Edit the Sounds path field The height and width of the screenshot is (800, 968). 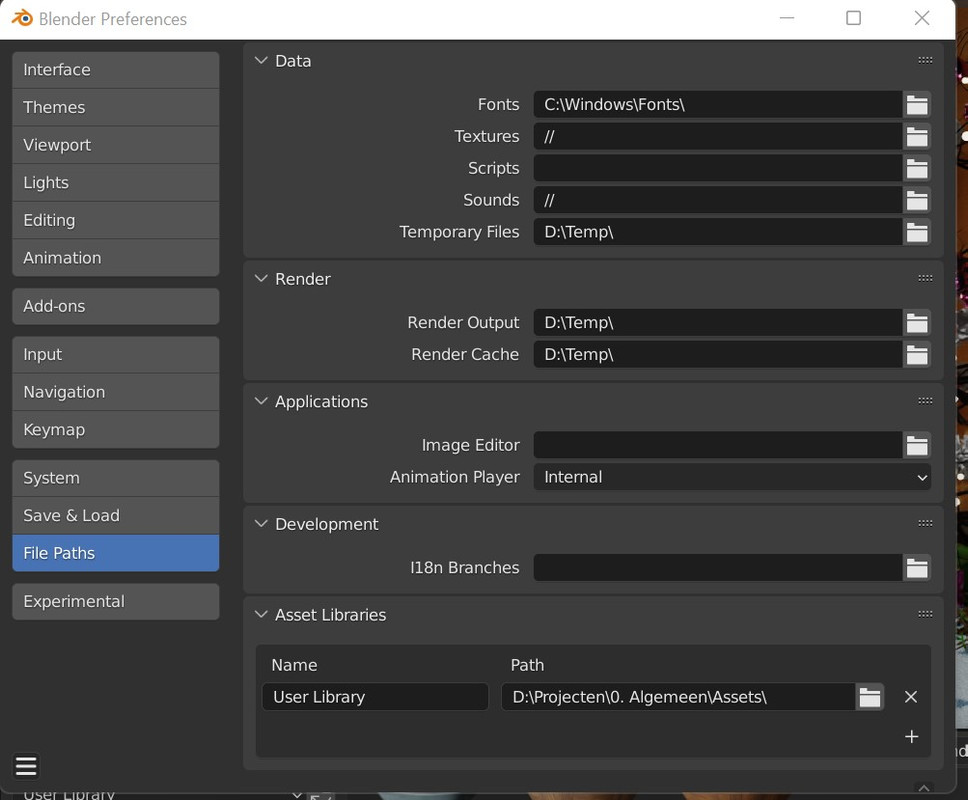(x=718, y=200)
